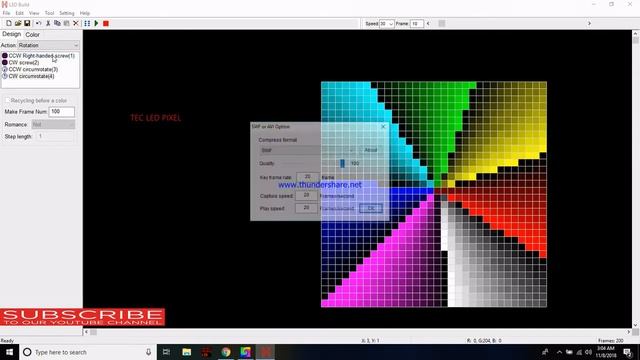Open the Windows Start menu
The height and width of the screenshot is (360, 640).
tap(9, 352)
